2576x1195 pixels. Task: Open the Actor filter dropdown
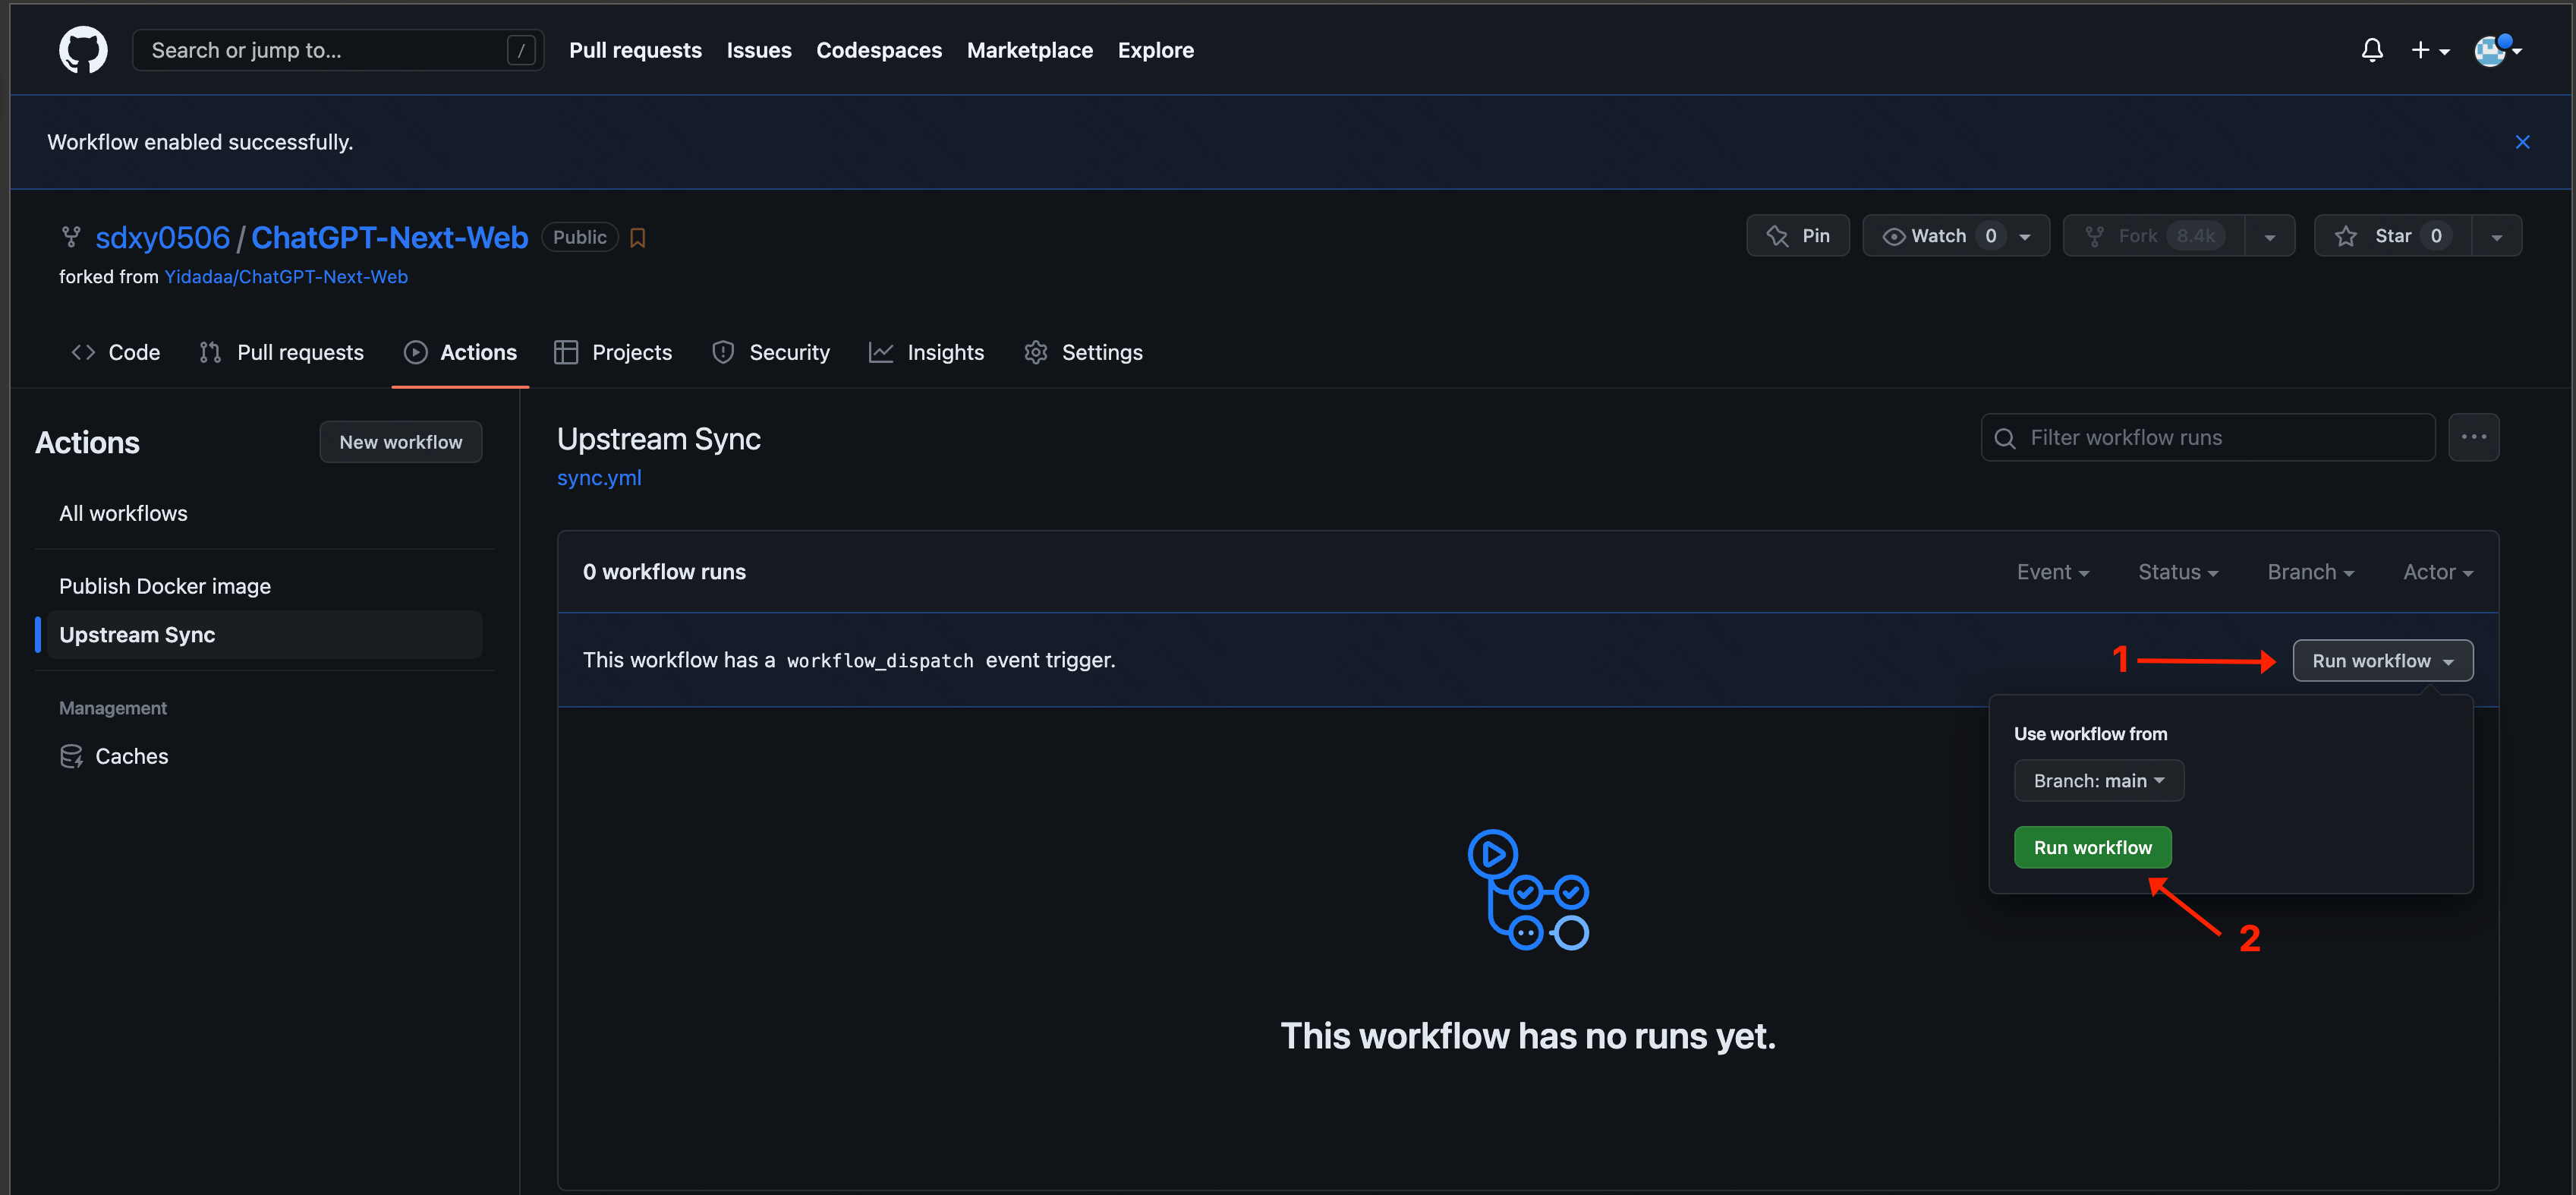[2438, 572]
